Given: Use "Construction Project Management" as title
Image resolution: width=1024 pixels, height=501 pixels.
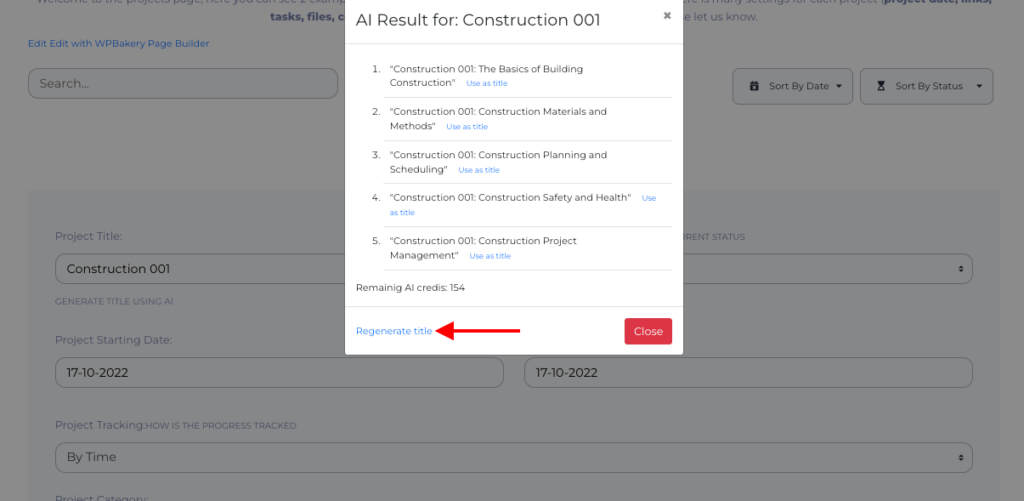Looking at the screenshot, I should (490, 256).
